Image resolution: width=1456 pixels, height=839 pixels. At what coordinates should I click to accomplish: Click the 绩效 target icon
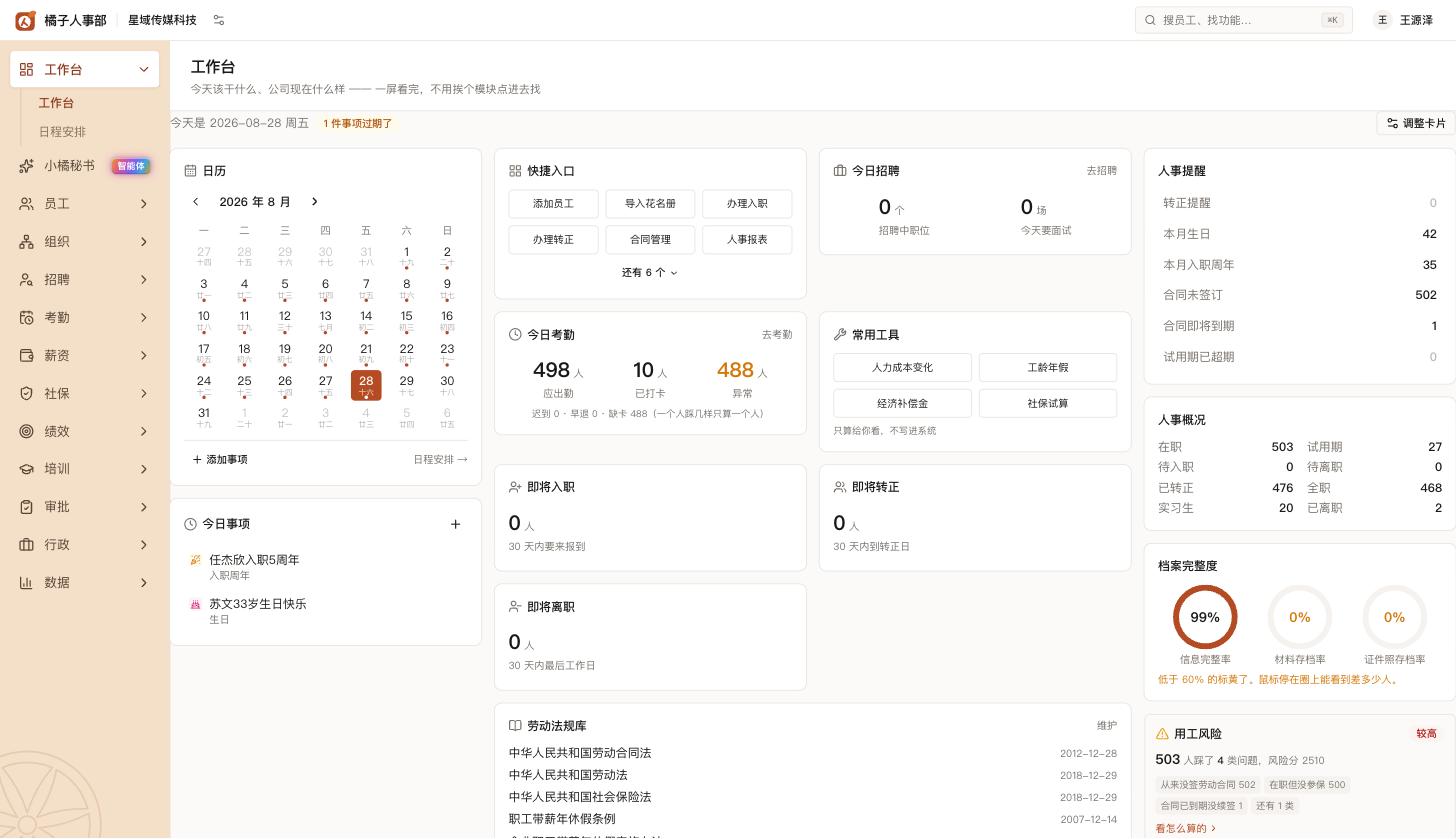point(27,431)
